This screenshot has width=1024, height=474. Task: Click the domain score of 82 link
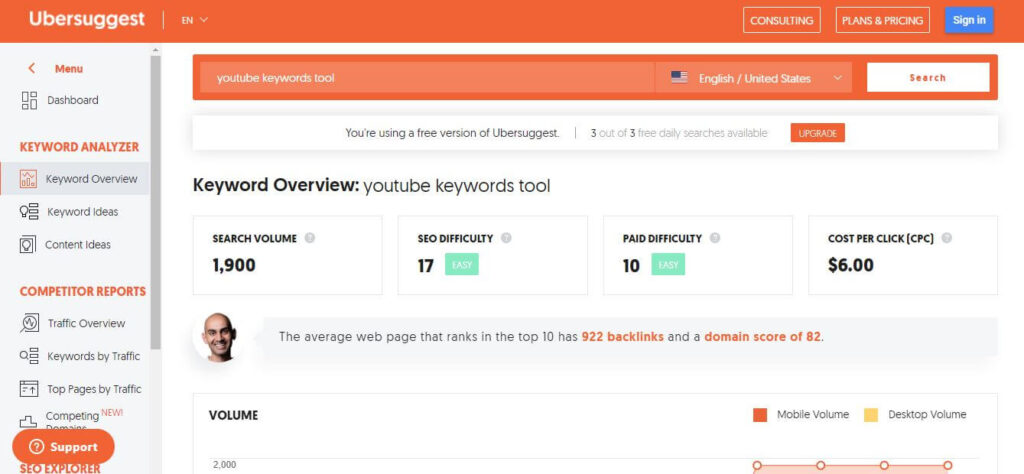(762, 337)
